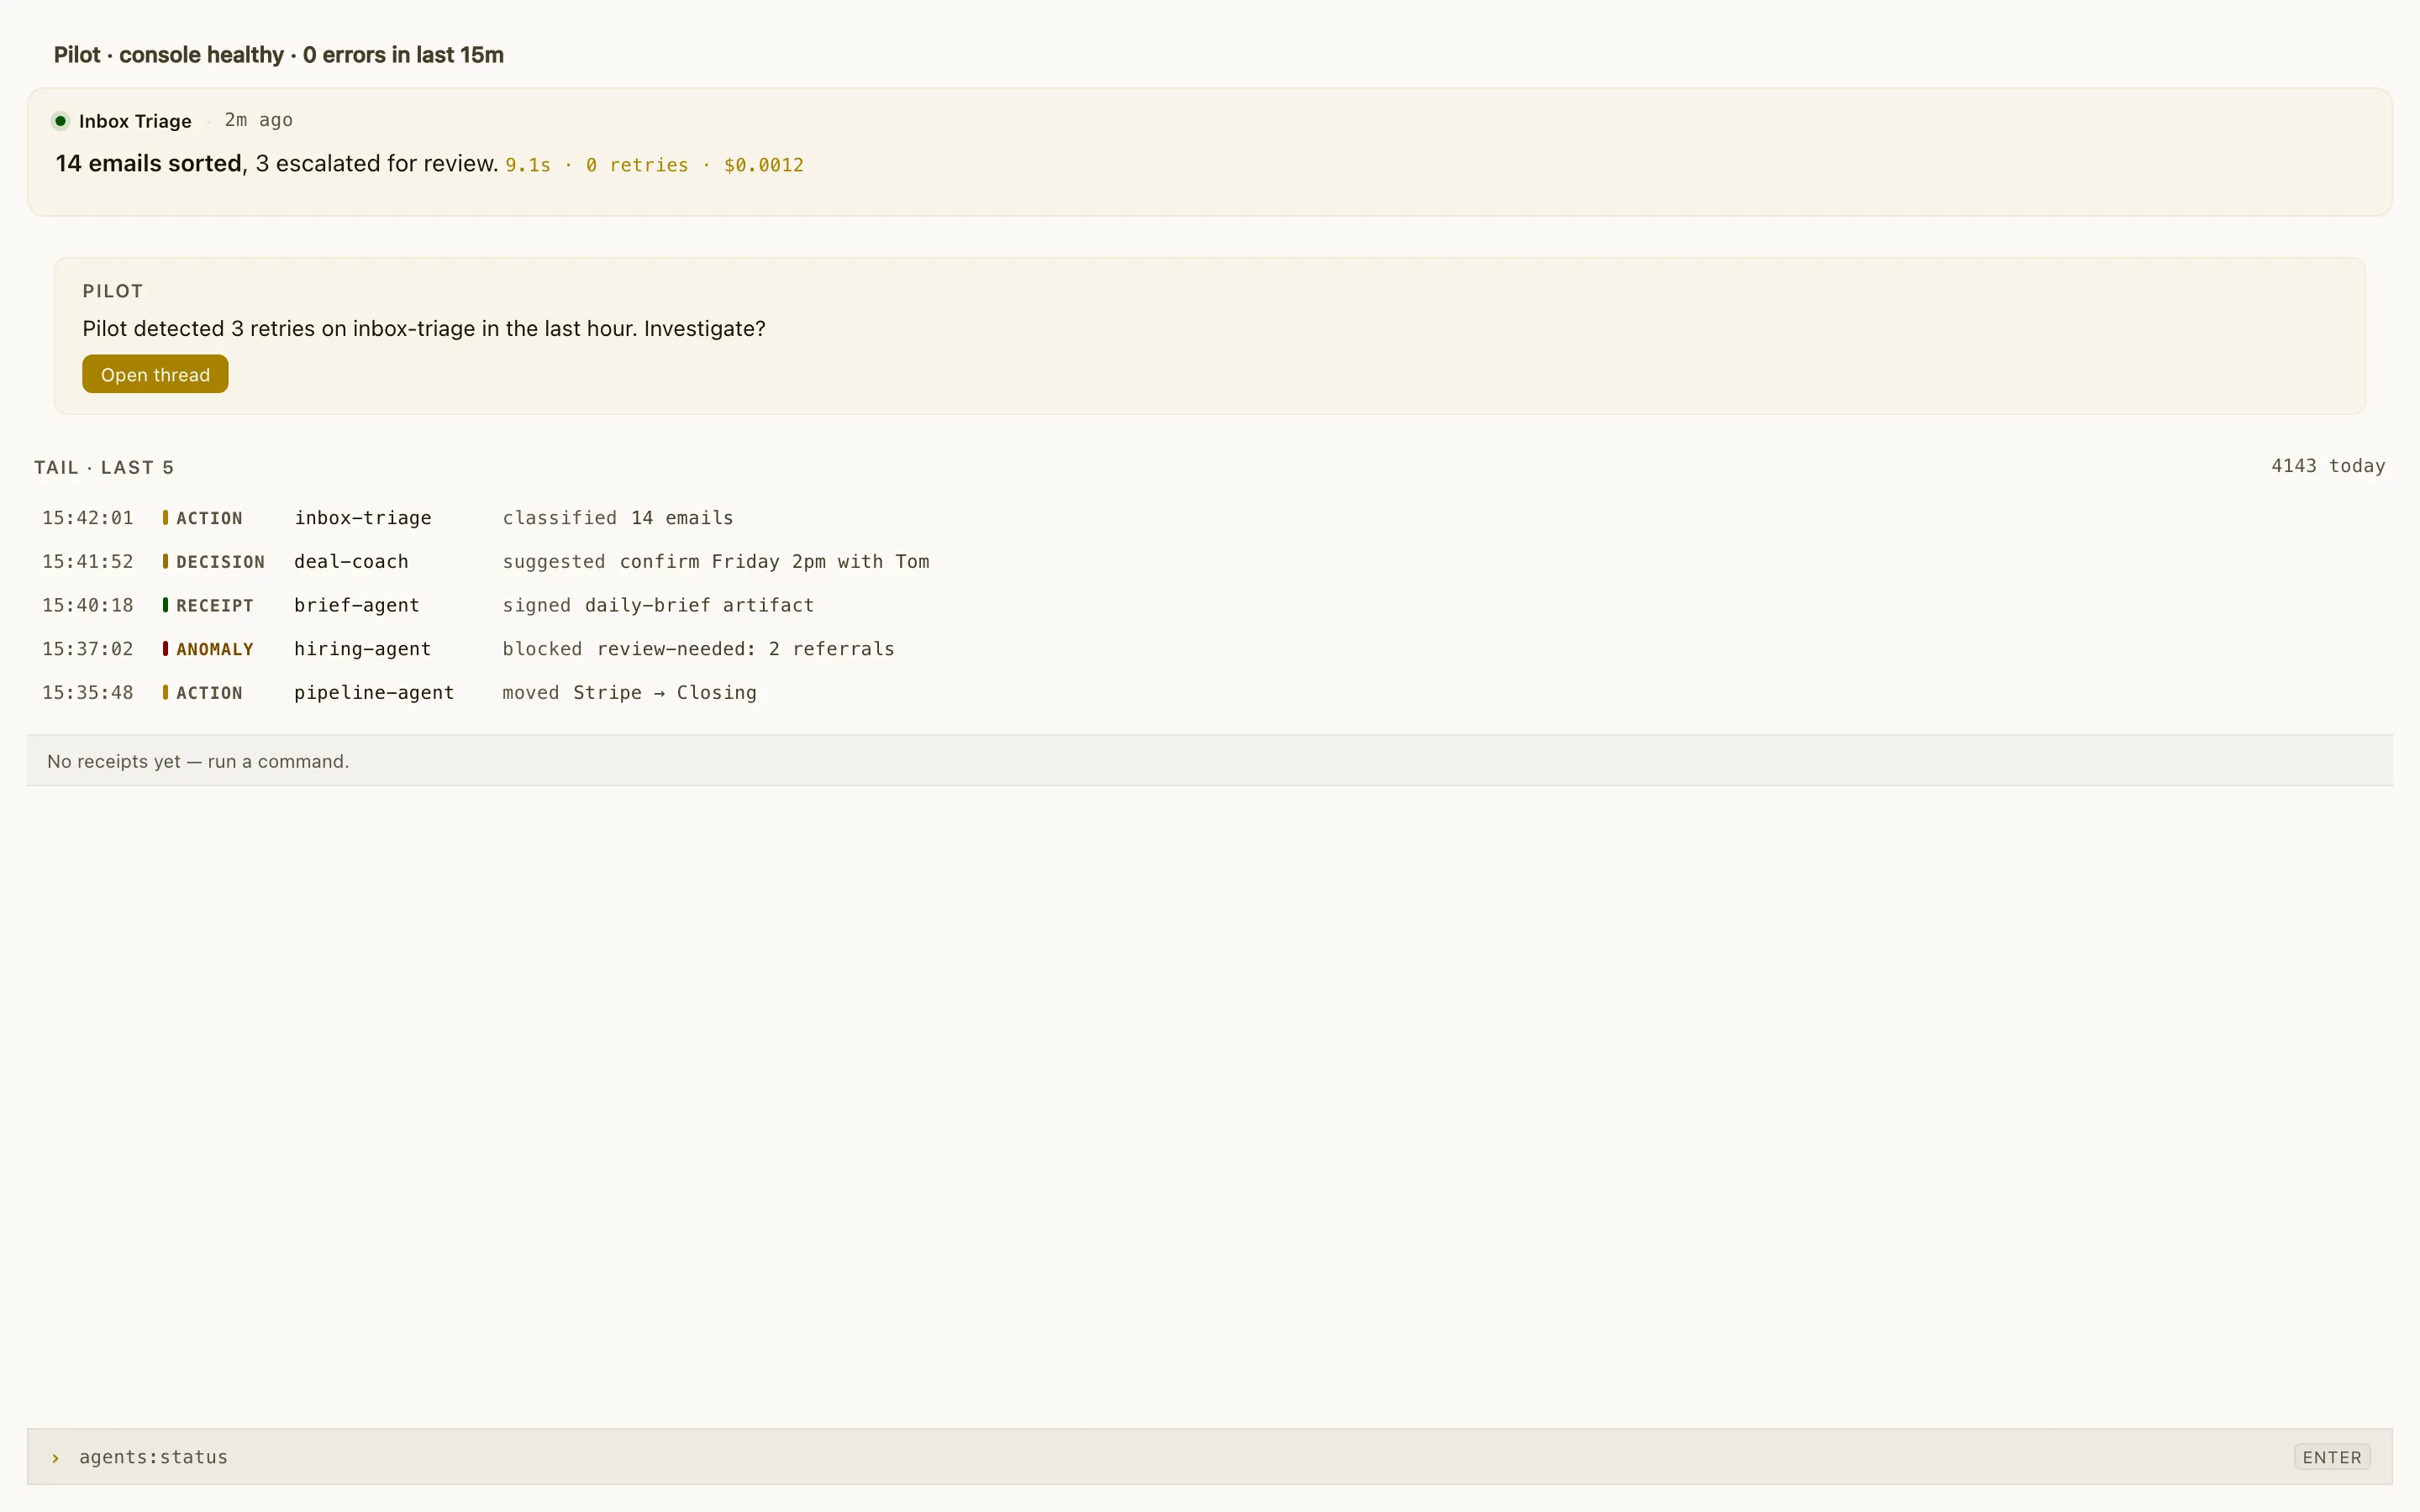2420x1512 pixels.
Task: Click '14 emails sorted' summary text
Action: [149, 163]
